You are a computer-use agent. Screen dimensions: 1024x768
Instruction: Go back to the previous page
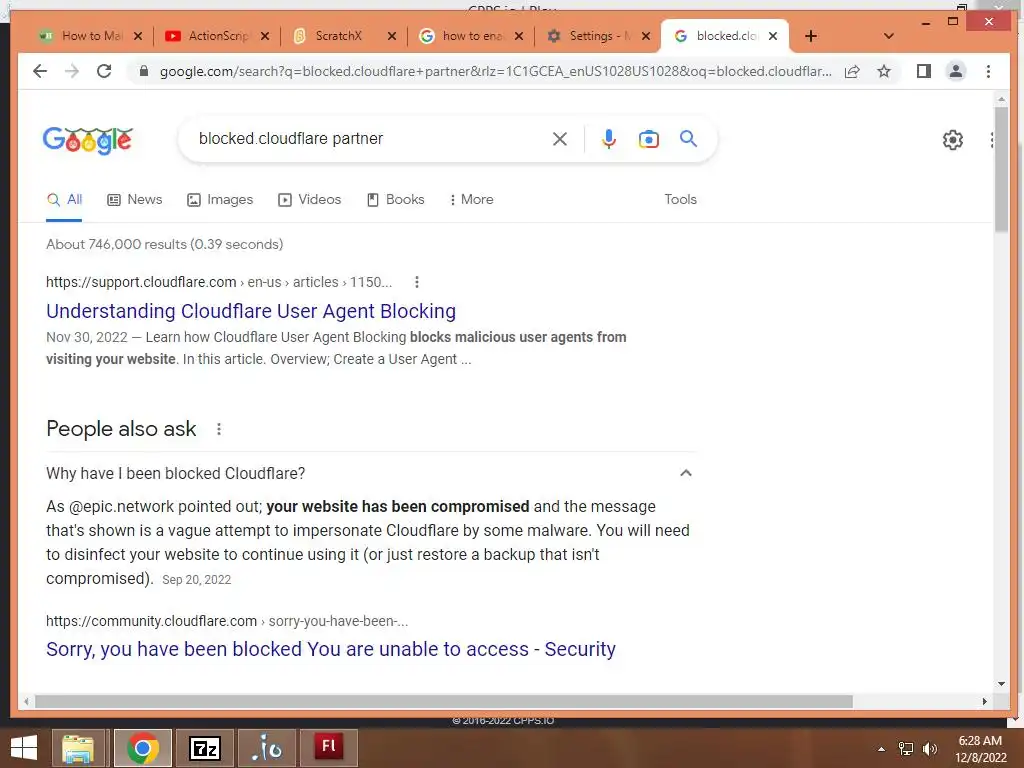(40, 71)
